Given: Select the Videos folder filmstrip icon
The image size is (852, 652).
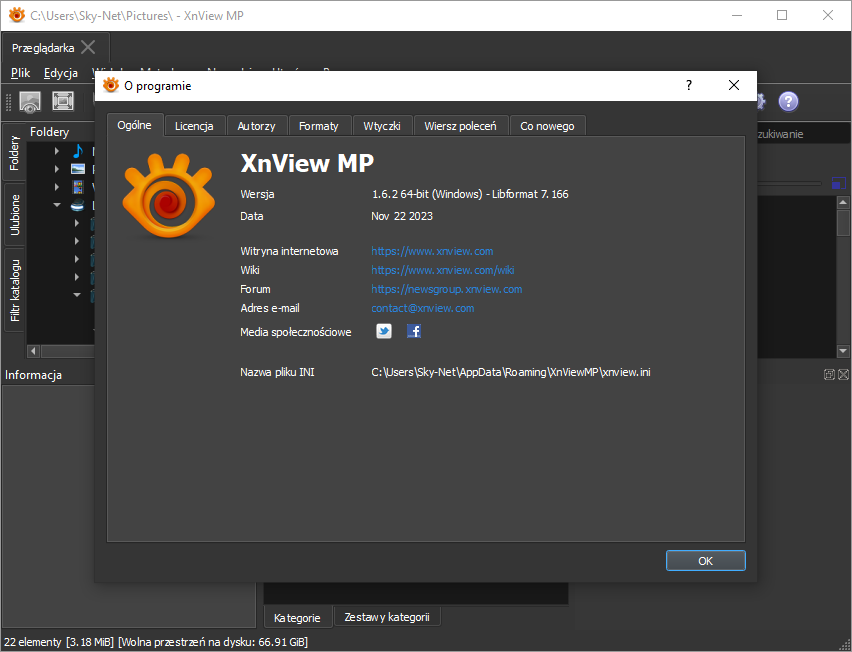Looking at the screenshot, I should pos(78,187).
